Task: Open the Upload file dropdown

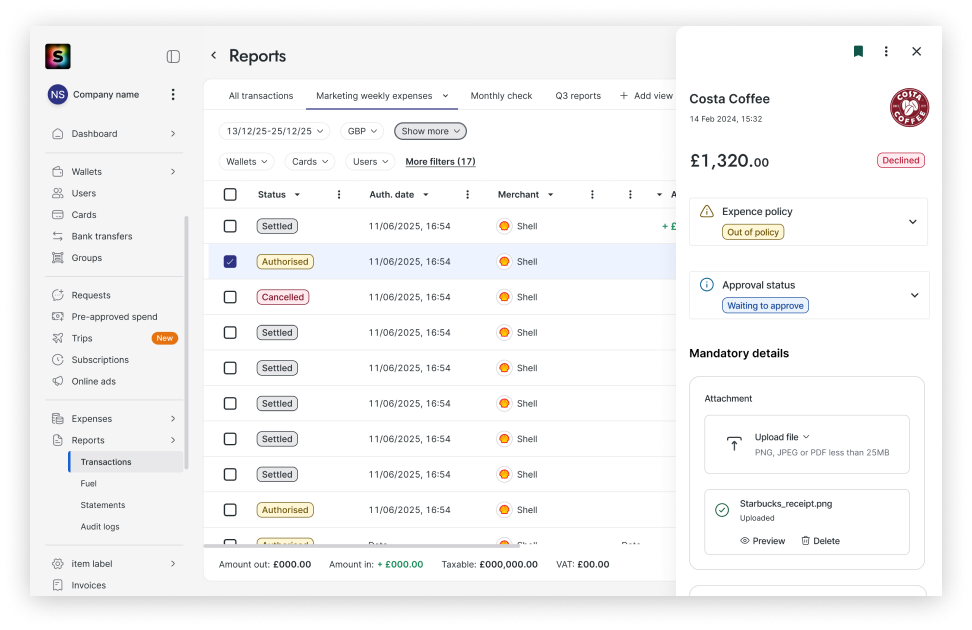Action: pyautogui.click(x=782, y=437)
